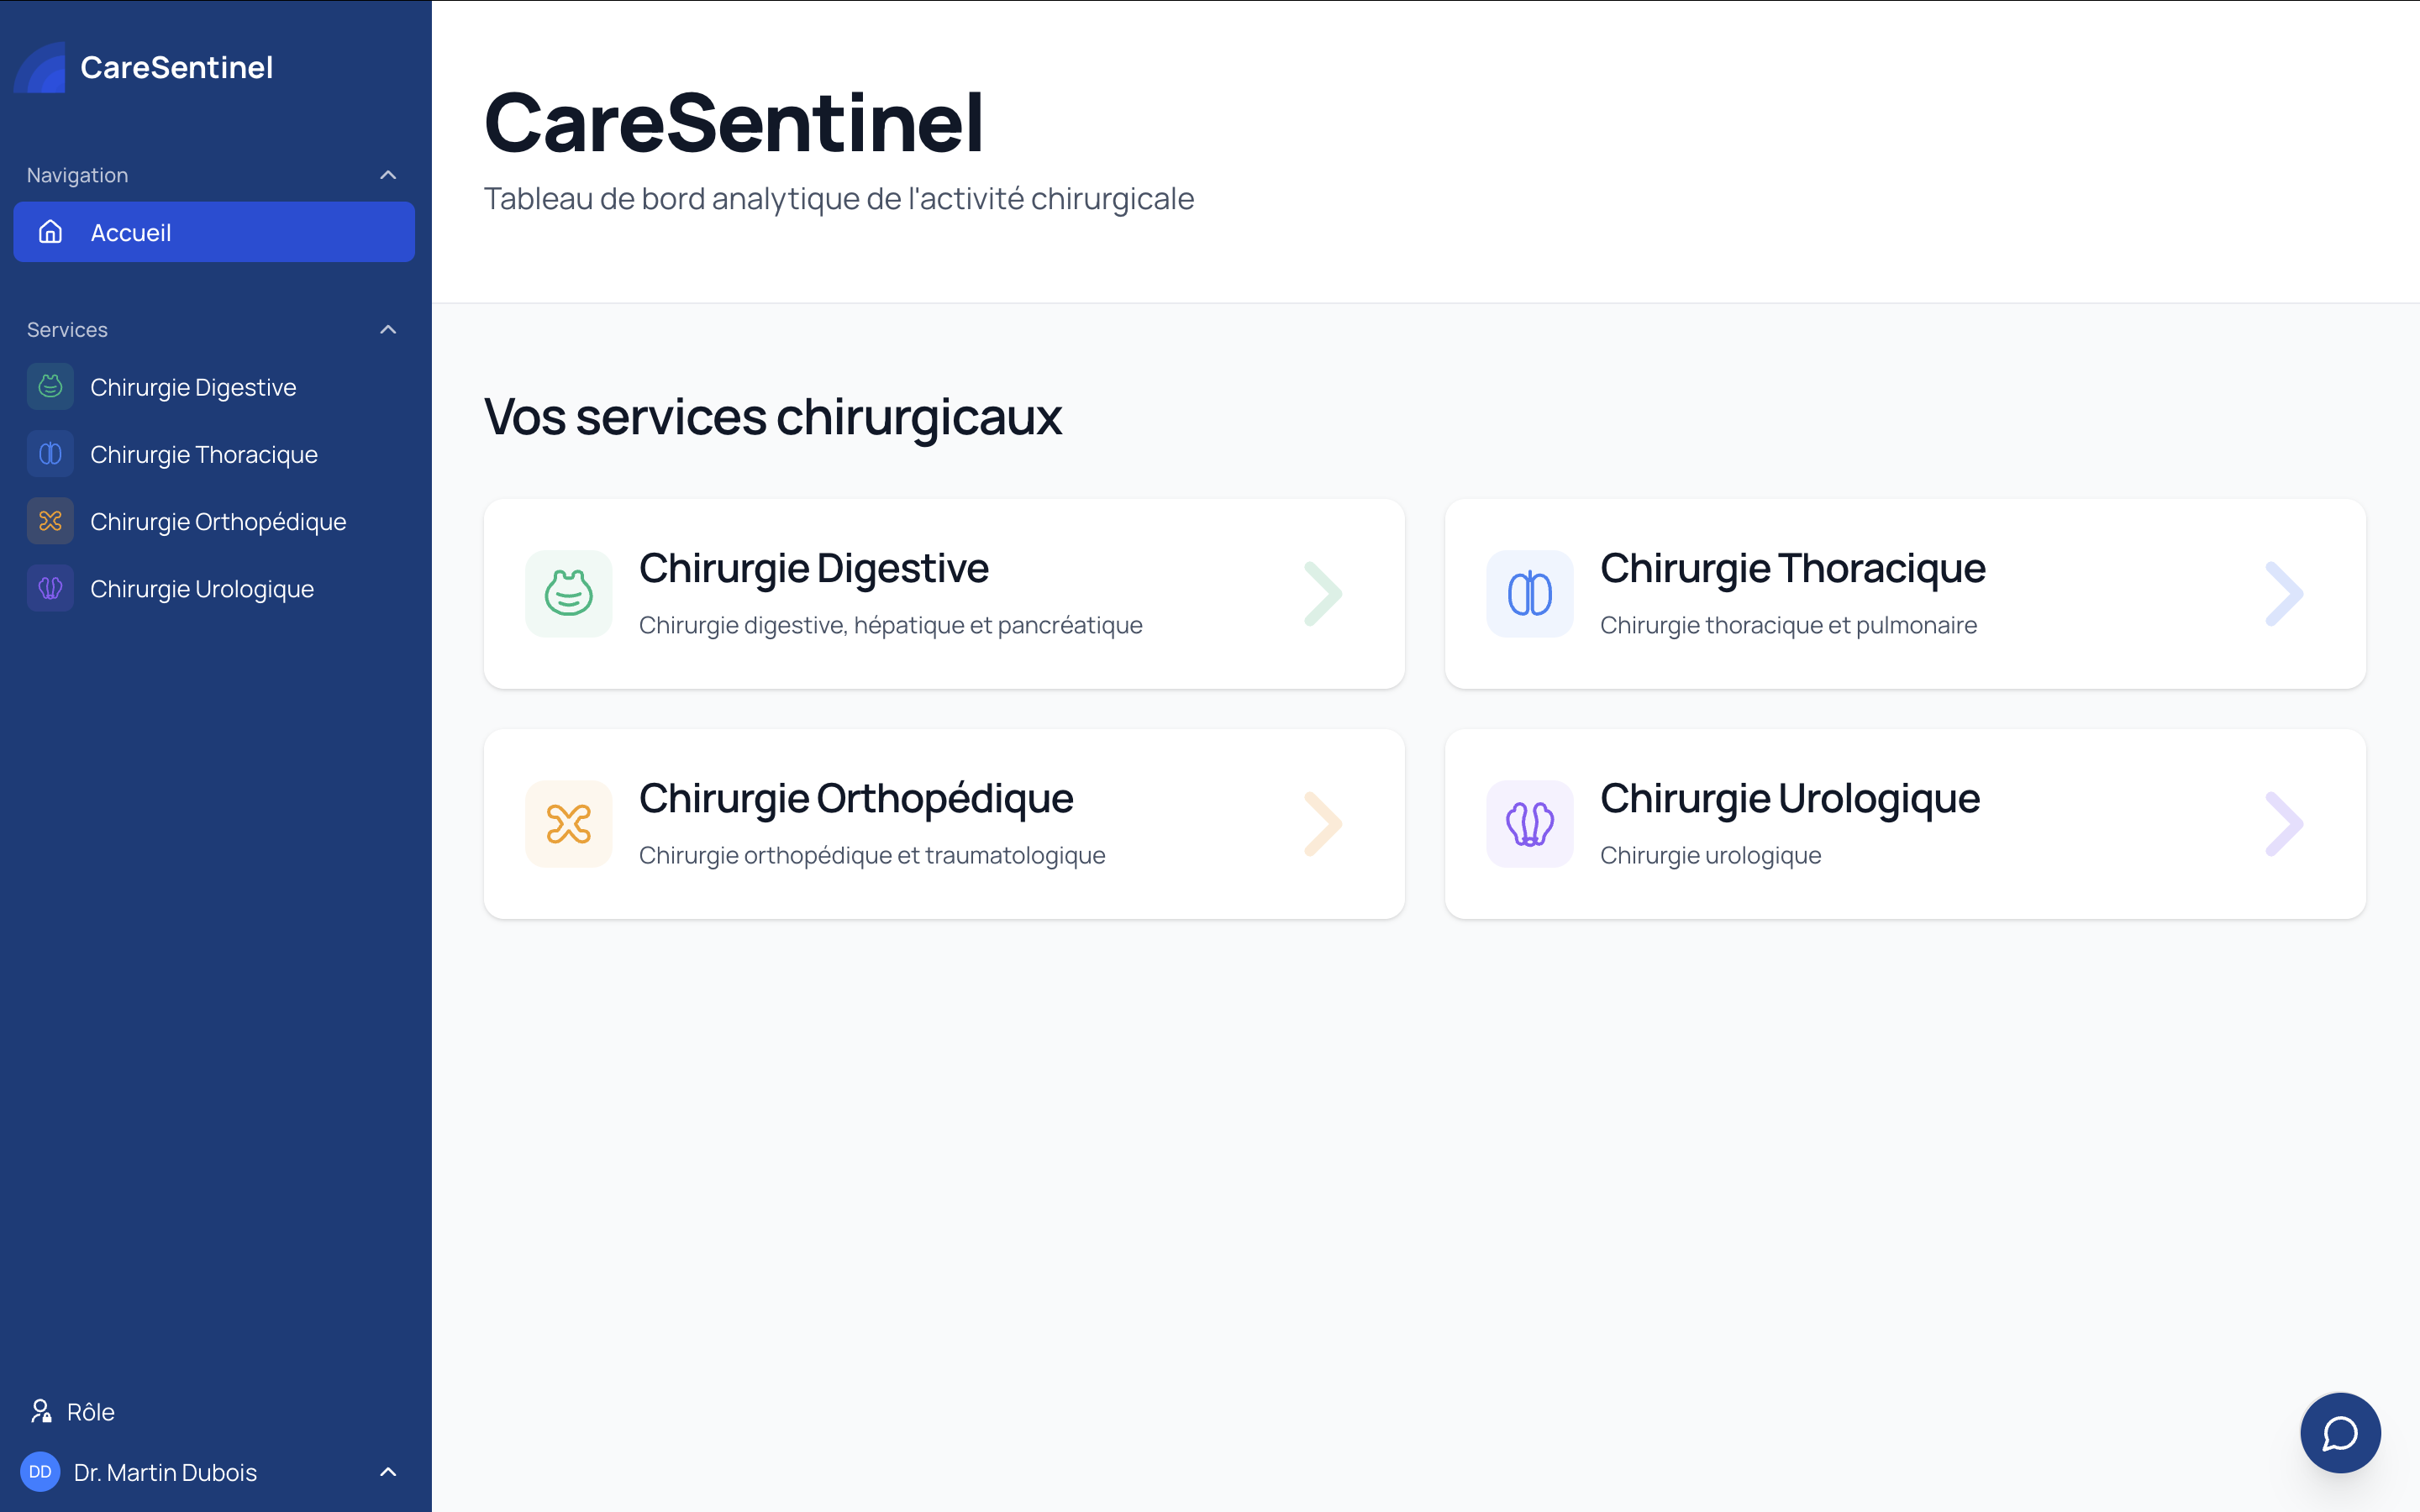Click the Rôle person icon at sidebar bottom
Screen dimensions: 2420x1512
point(42,1411)
